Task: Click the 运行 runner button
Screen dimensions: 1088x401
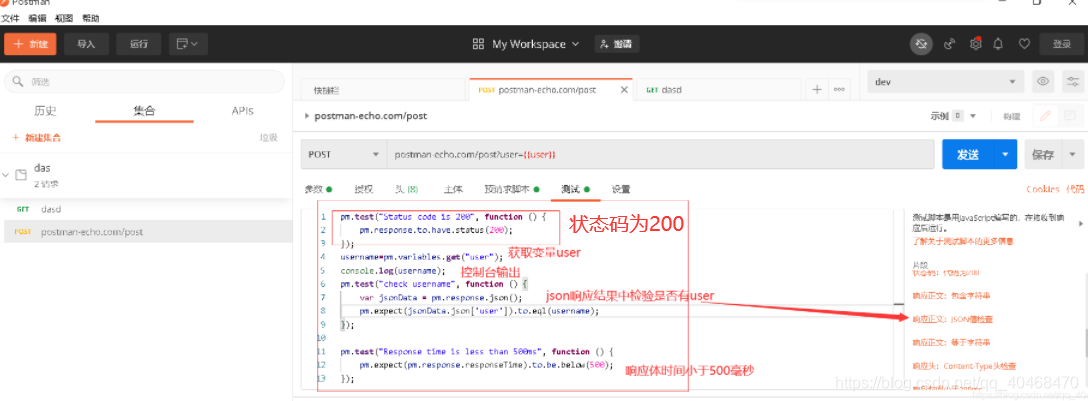Action: point(139,44)
